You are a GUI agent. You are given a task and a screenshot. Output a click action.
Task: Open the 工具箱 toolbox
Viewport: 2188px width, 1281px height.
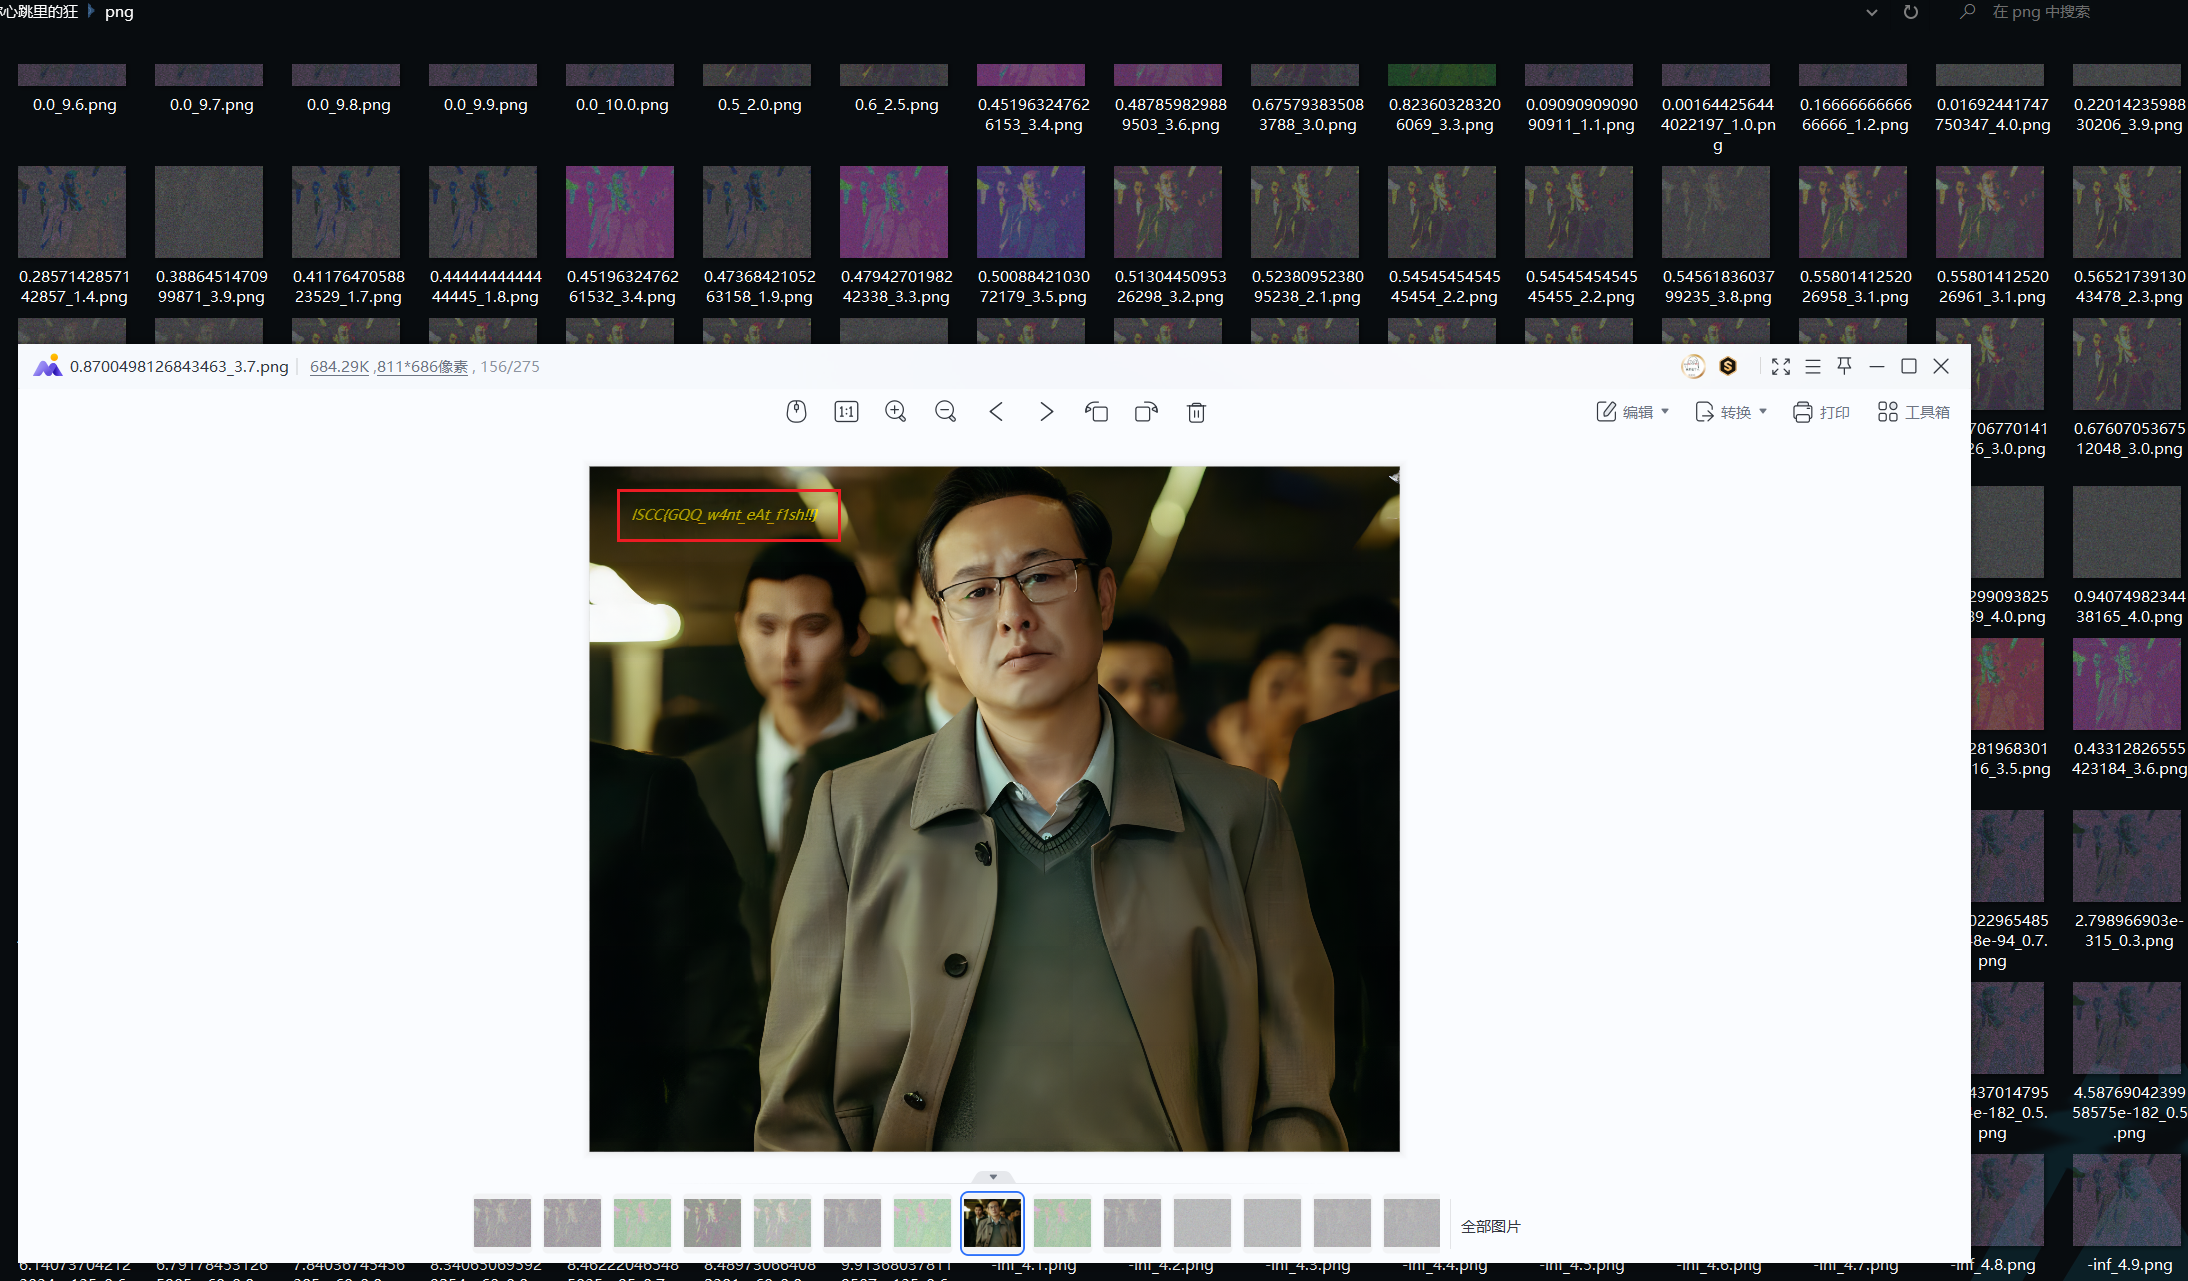click(1914, 412)
